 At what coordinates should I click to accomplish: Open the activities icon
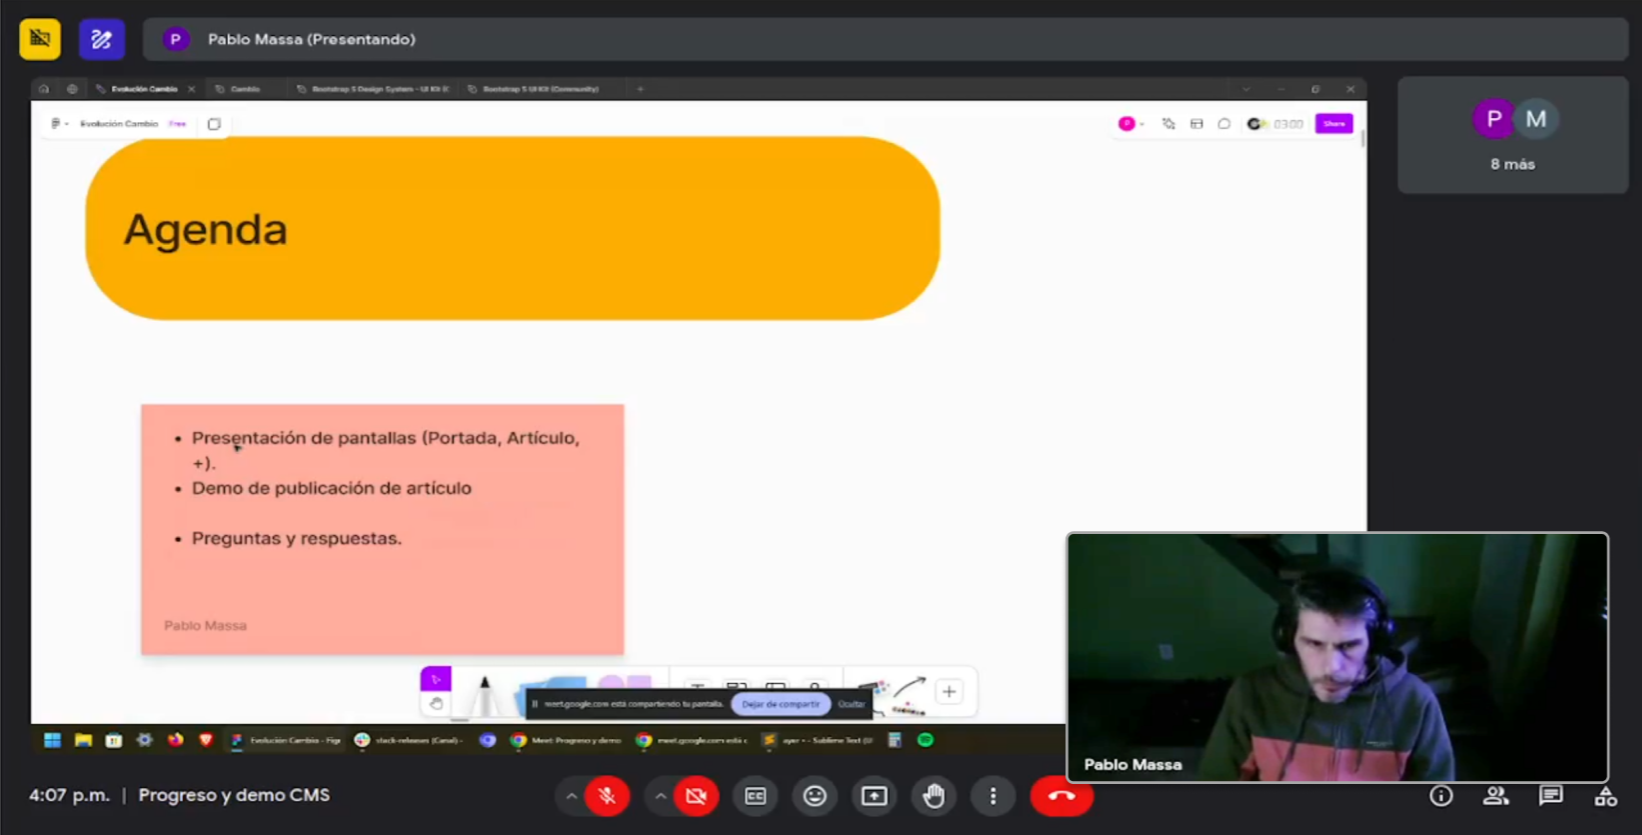pos(1606,796)
